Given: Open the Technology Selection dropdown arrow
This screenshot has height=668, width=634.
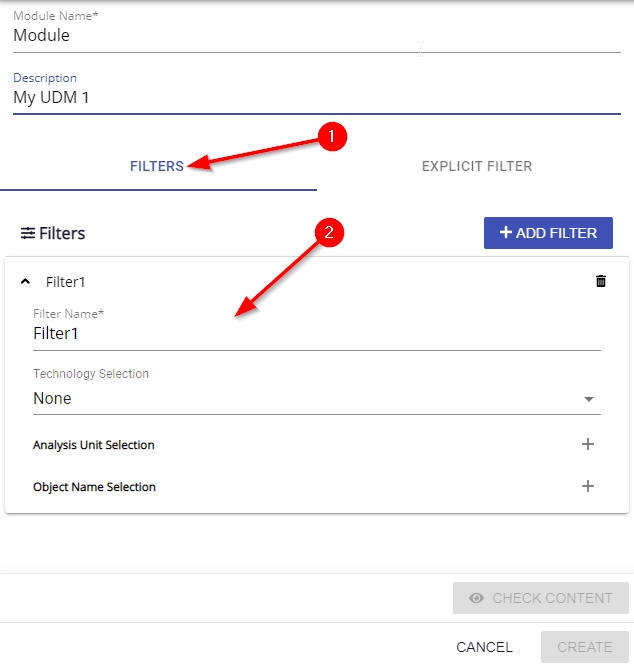Looking at the screenshot, I should (x=589, y=399).
